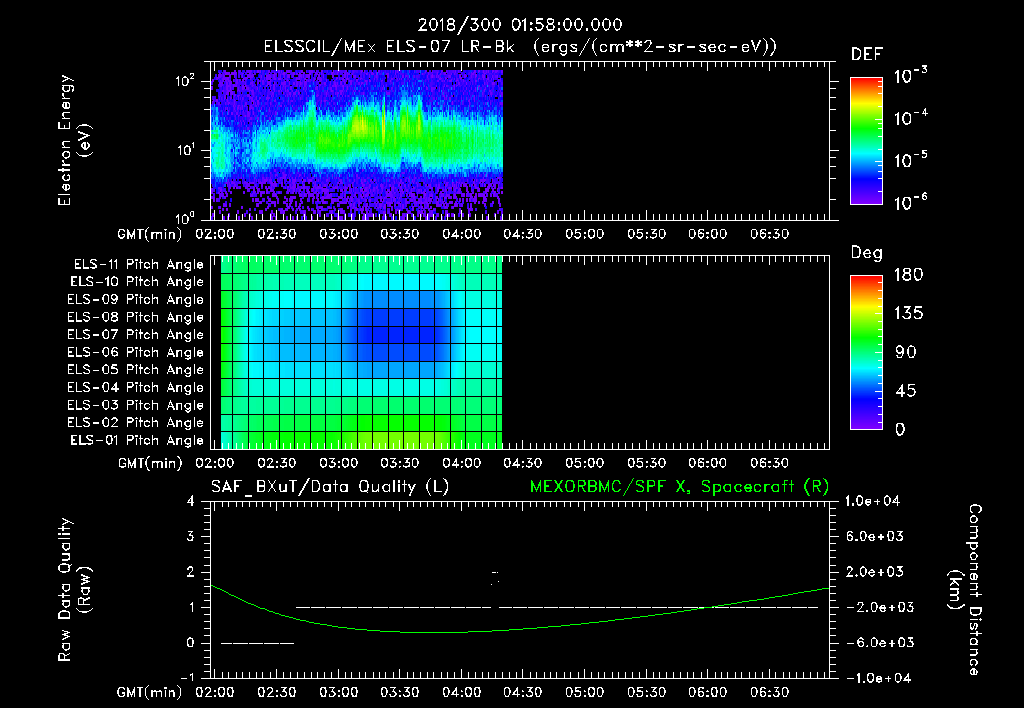The image size is (1024, 708).
Task: Click the DEF color scale bar
Action: (x=866, y=140)
